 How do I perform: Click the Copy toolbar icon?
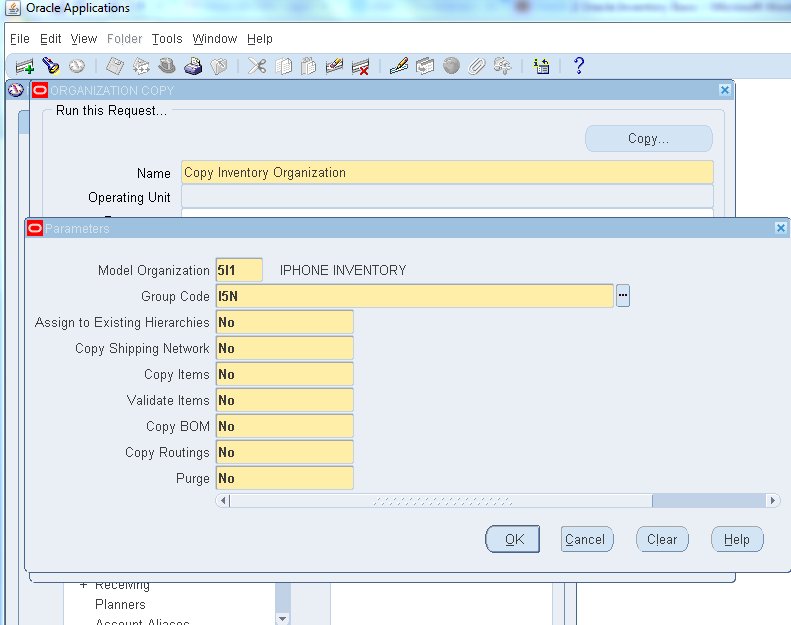[x=284, y=66]
